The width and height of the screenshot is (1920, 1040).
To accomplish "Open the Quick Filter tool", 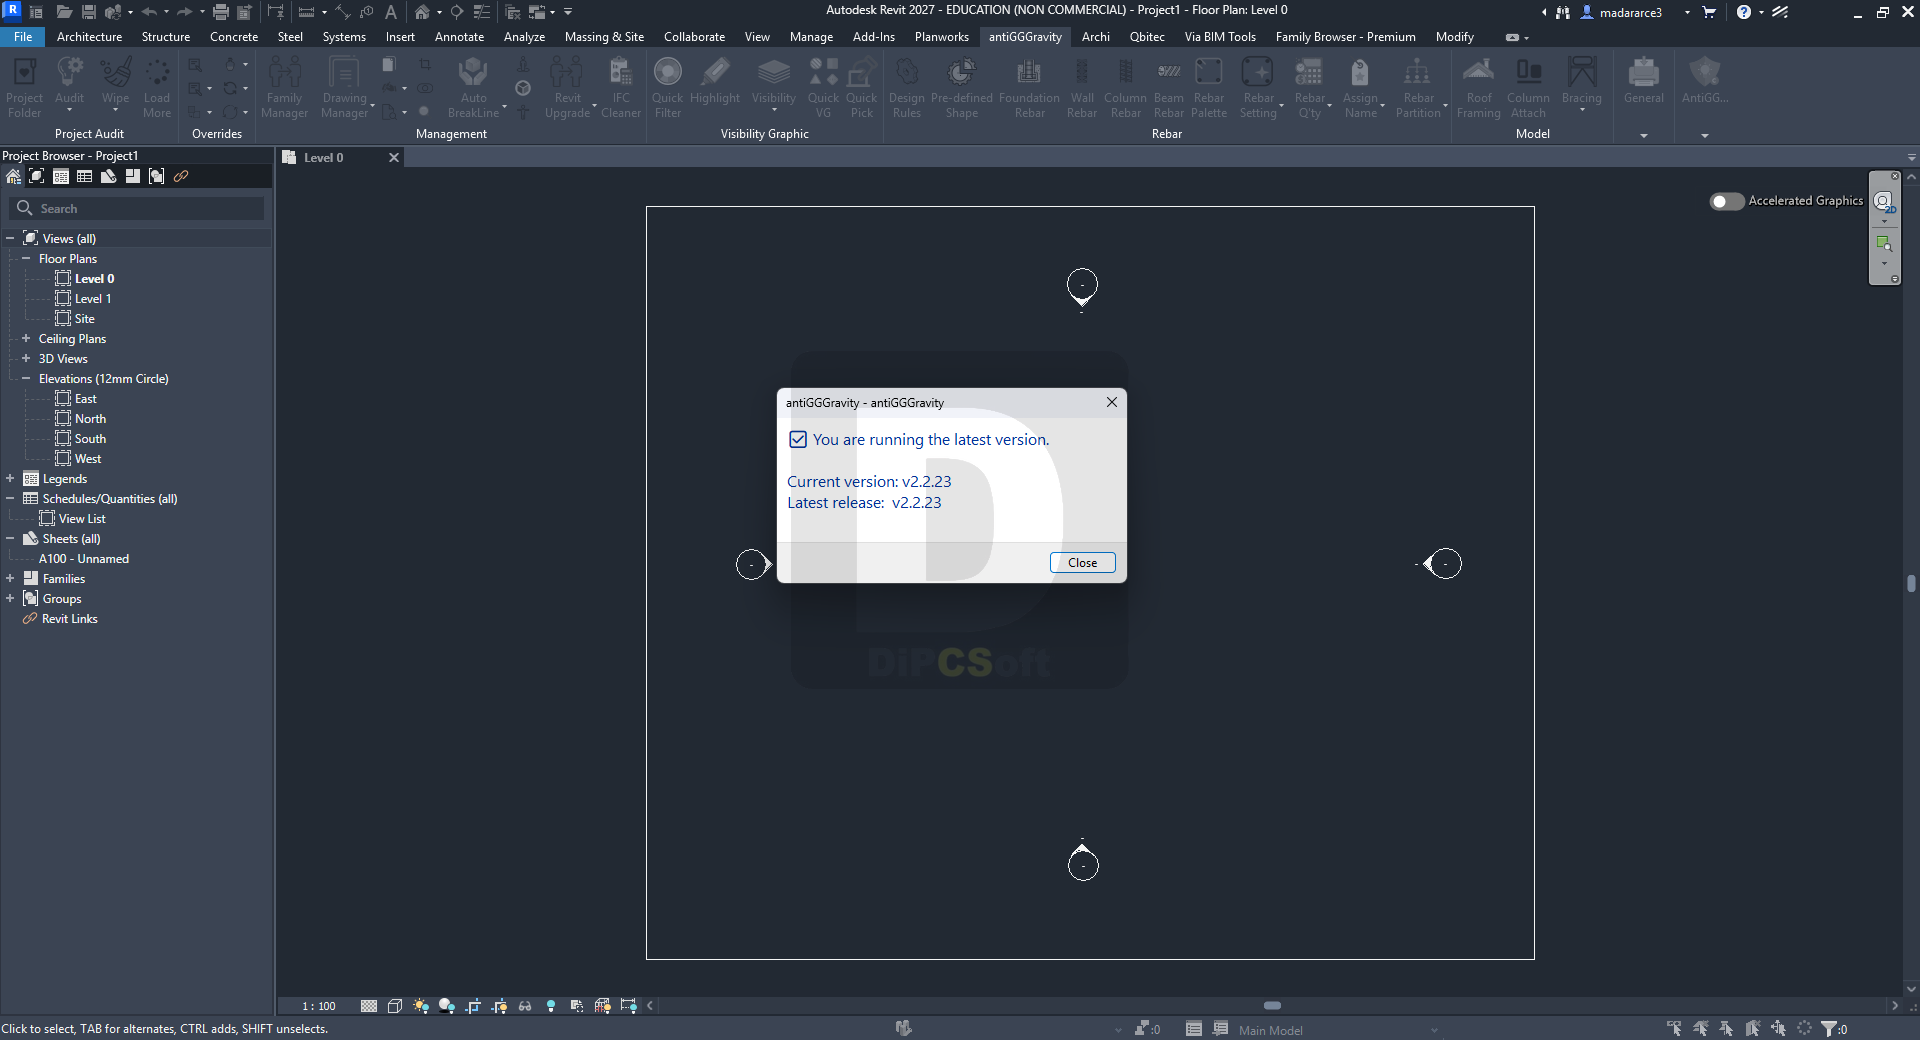I will tap(667, 87).
